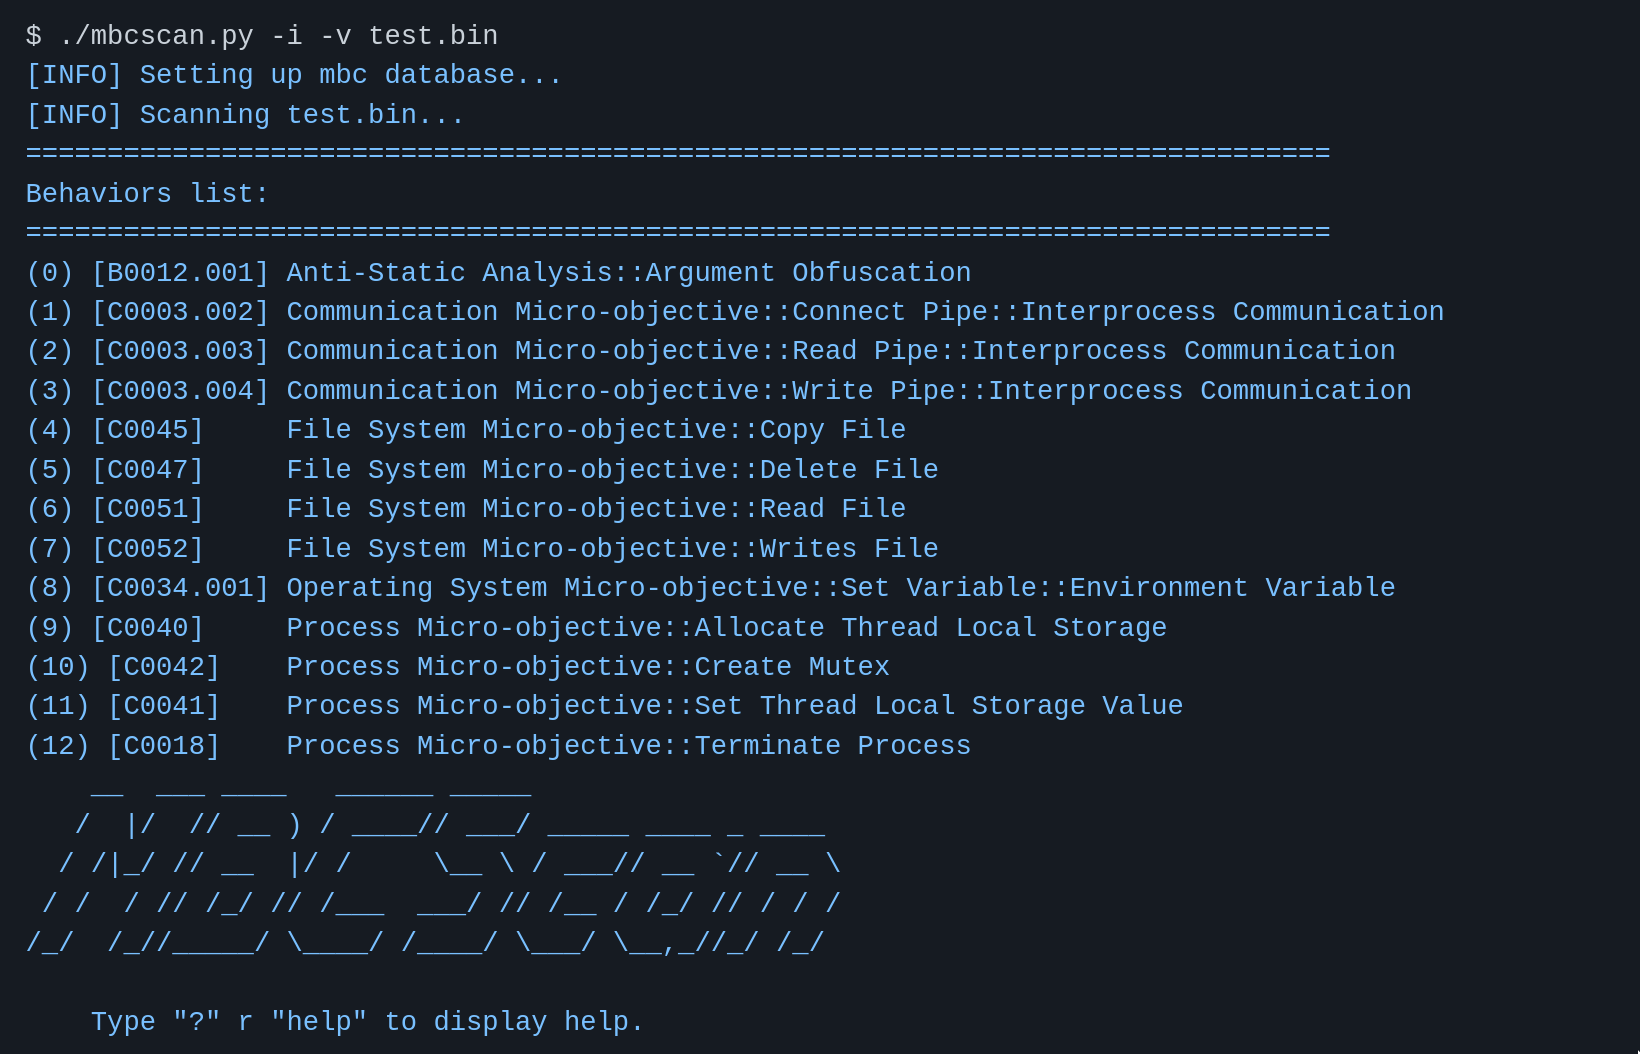The width and height of the screenshot is (1640, 1054).
Task: Select row (2) Read Pipe entry
Action: tap(710, 351)
